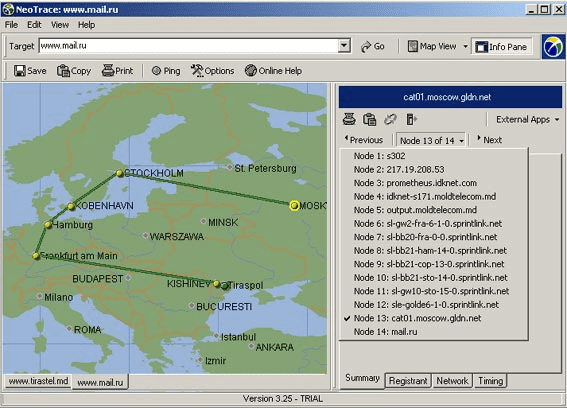Open the Help menu
Image resolution: width=567 pixels, height=408 pixels.
point(86,25)
